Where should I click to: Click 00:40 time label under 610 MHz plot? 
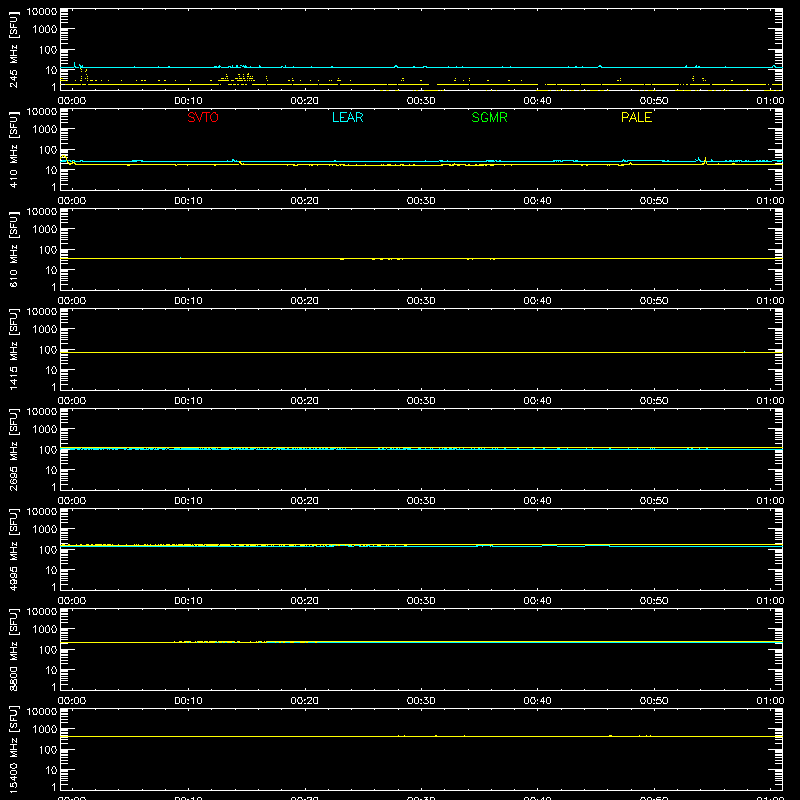[537, 301]
